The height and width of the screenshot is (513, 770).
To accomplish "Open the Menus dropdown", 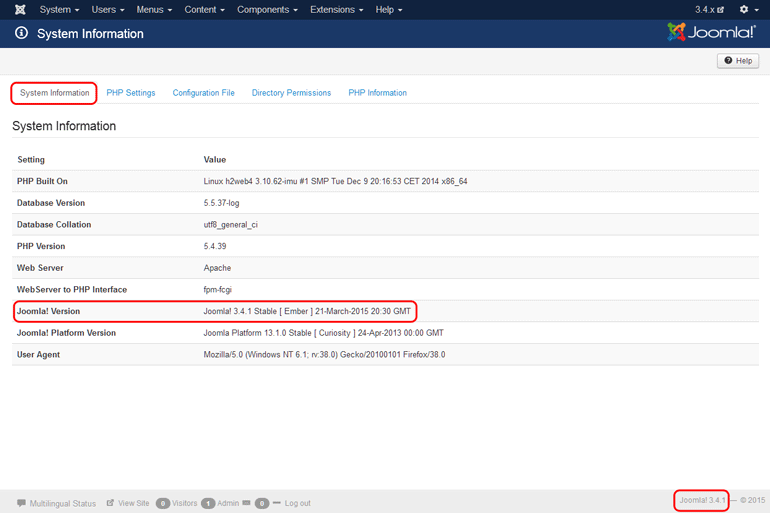I will point(154,9).
